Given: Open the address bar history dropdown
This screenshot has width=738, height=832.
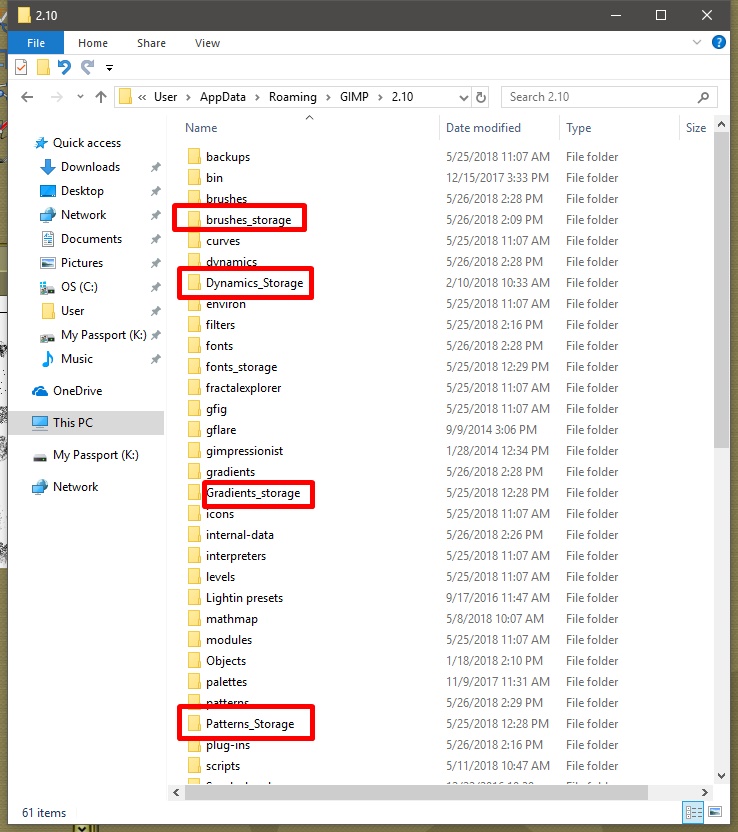Looking at the screenshot, I should click(x=463, y=98).
